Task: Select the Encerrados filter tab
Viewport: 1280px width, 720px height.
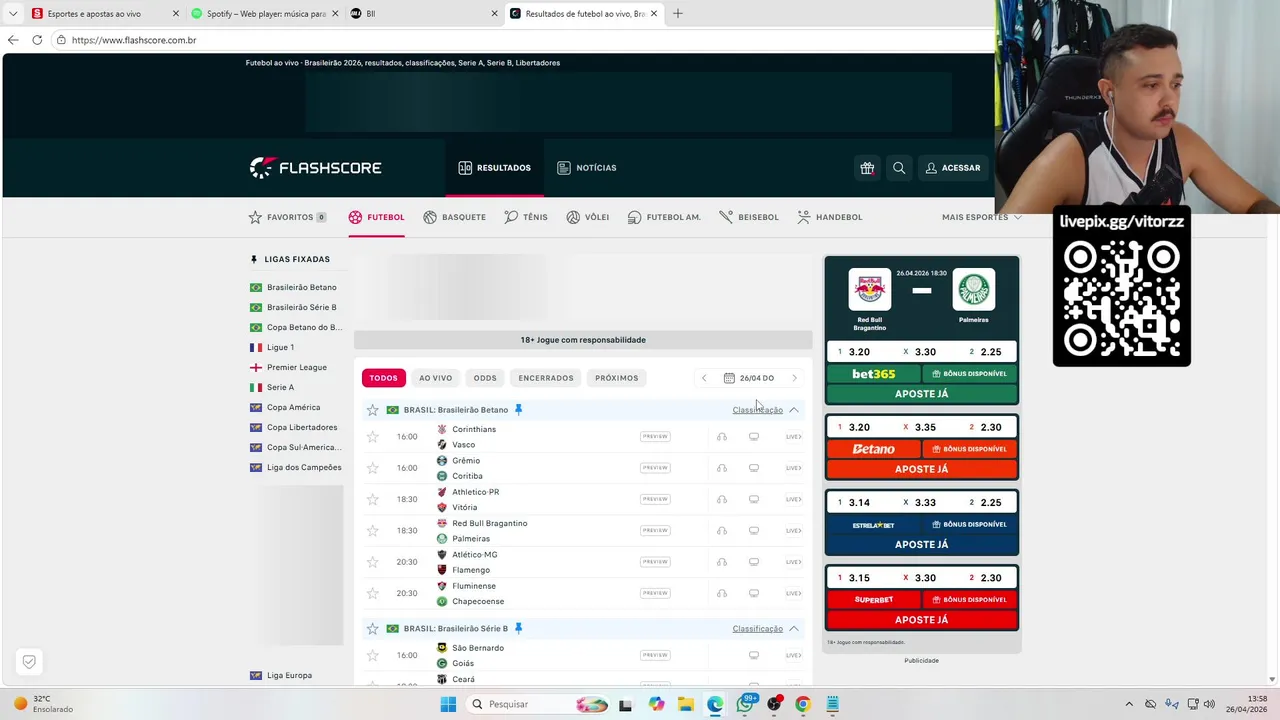Action: click(546, 378)
